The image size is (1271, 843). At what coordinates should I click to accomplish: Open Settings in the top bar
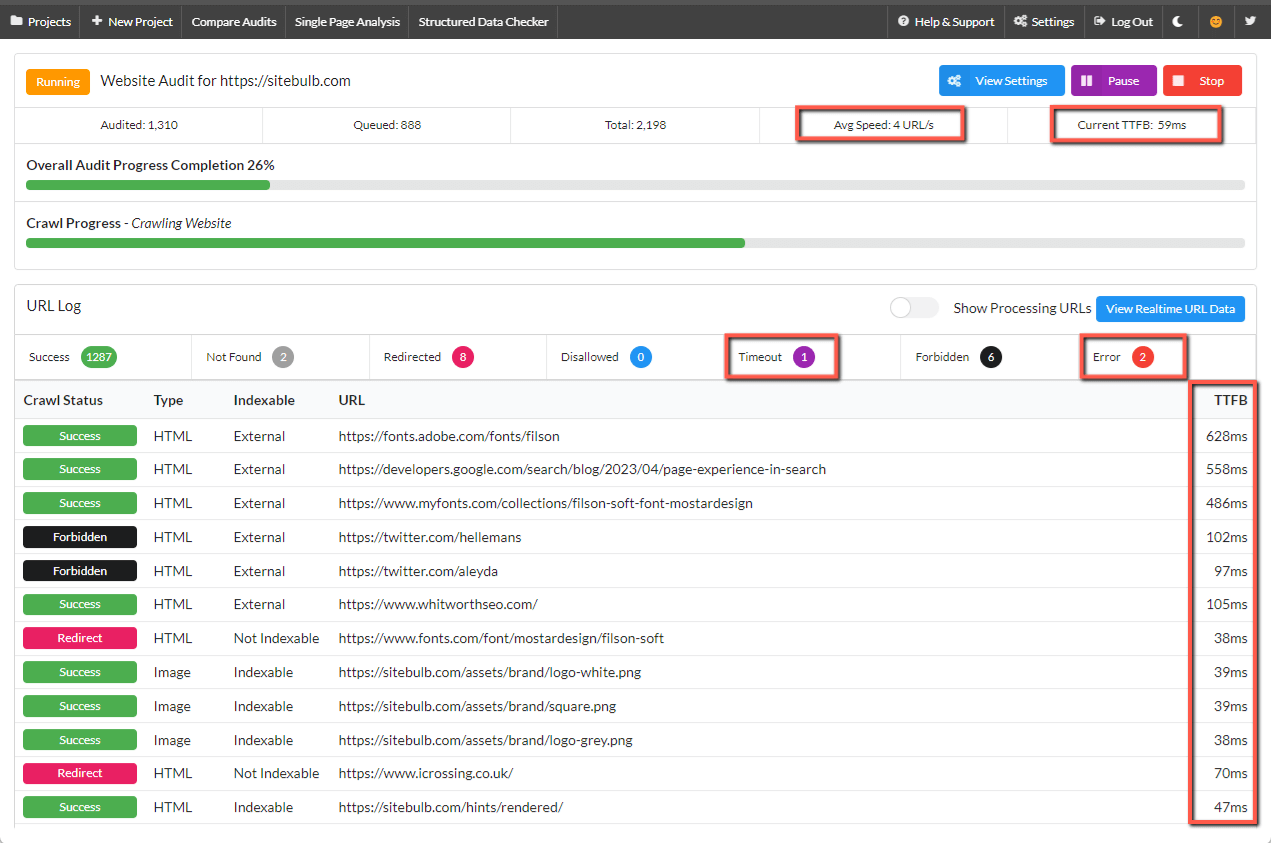[x=1044, y=21]
